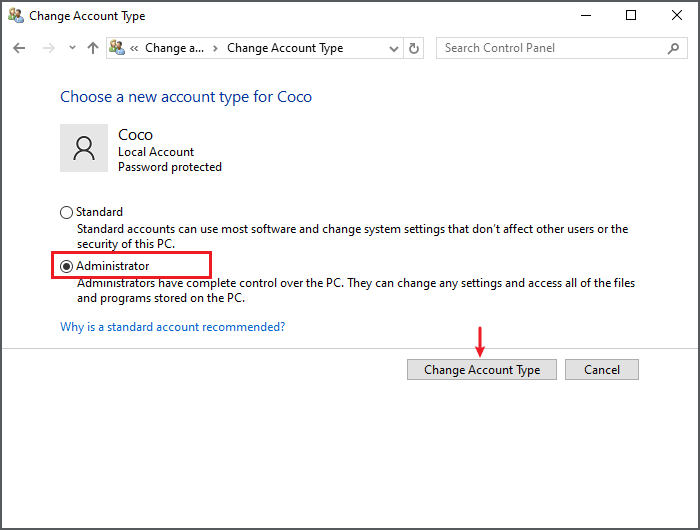Click the user accounts icon in address bar

tap(117, 48)
